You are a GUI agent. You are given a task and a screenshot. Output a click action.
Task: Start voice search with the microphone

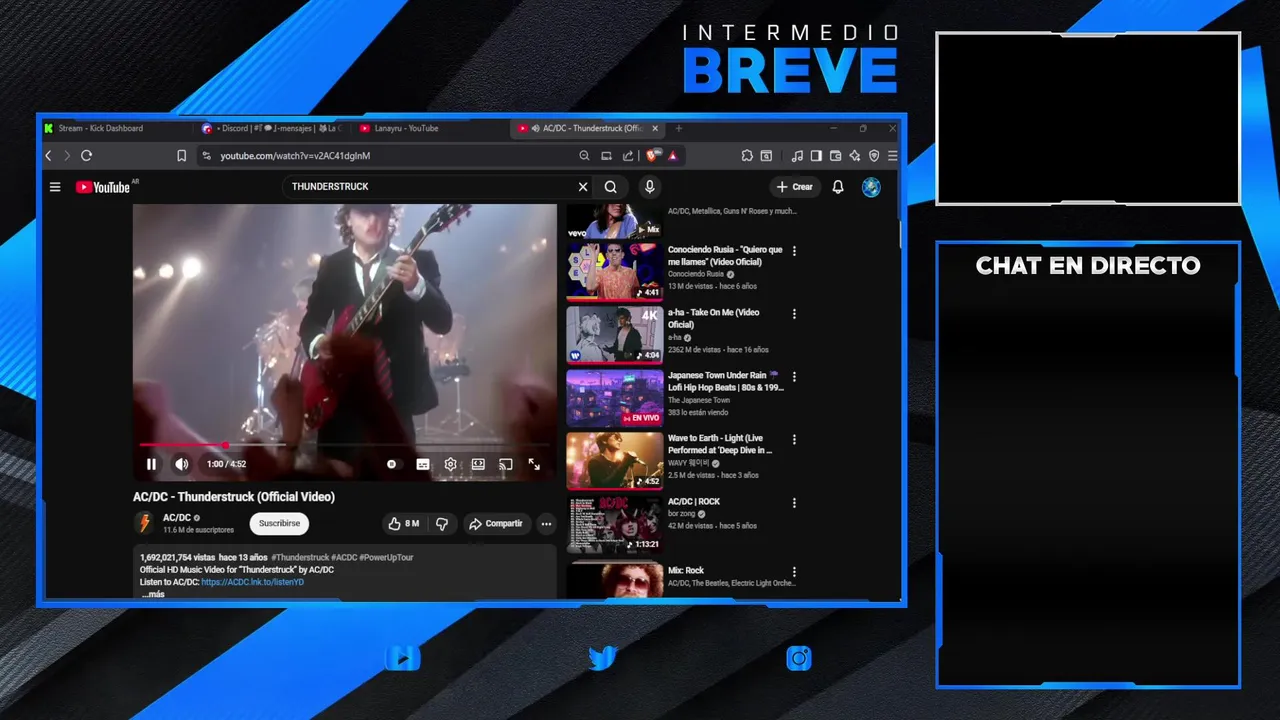pos(650,187)
